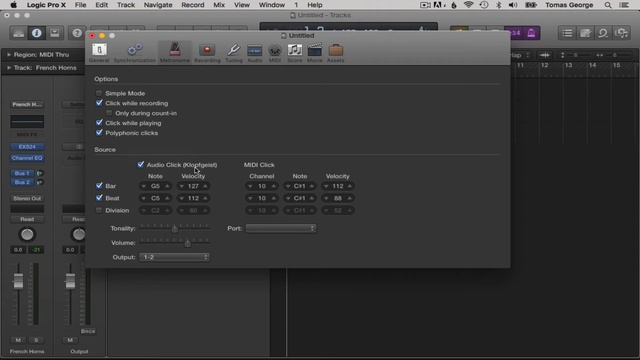The height and width of the screenshot is (360, 640).
Task: Open Bluetooth status menu
Action: [x=498, y=5]
